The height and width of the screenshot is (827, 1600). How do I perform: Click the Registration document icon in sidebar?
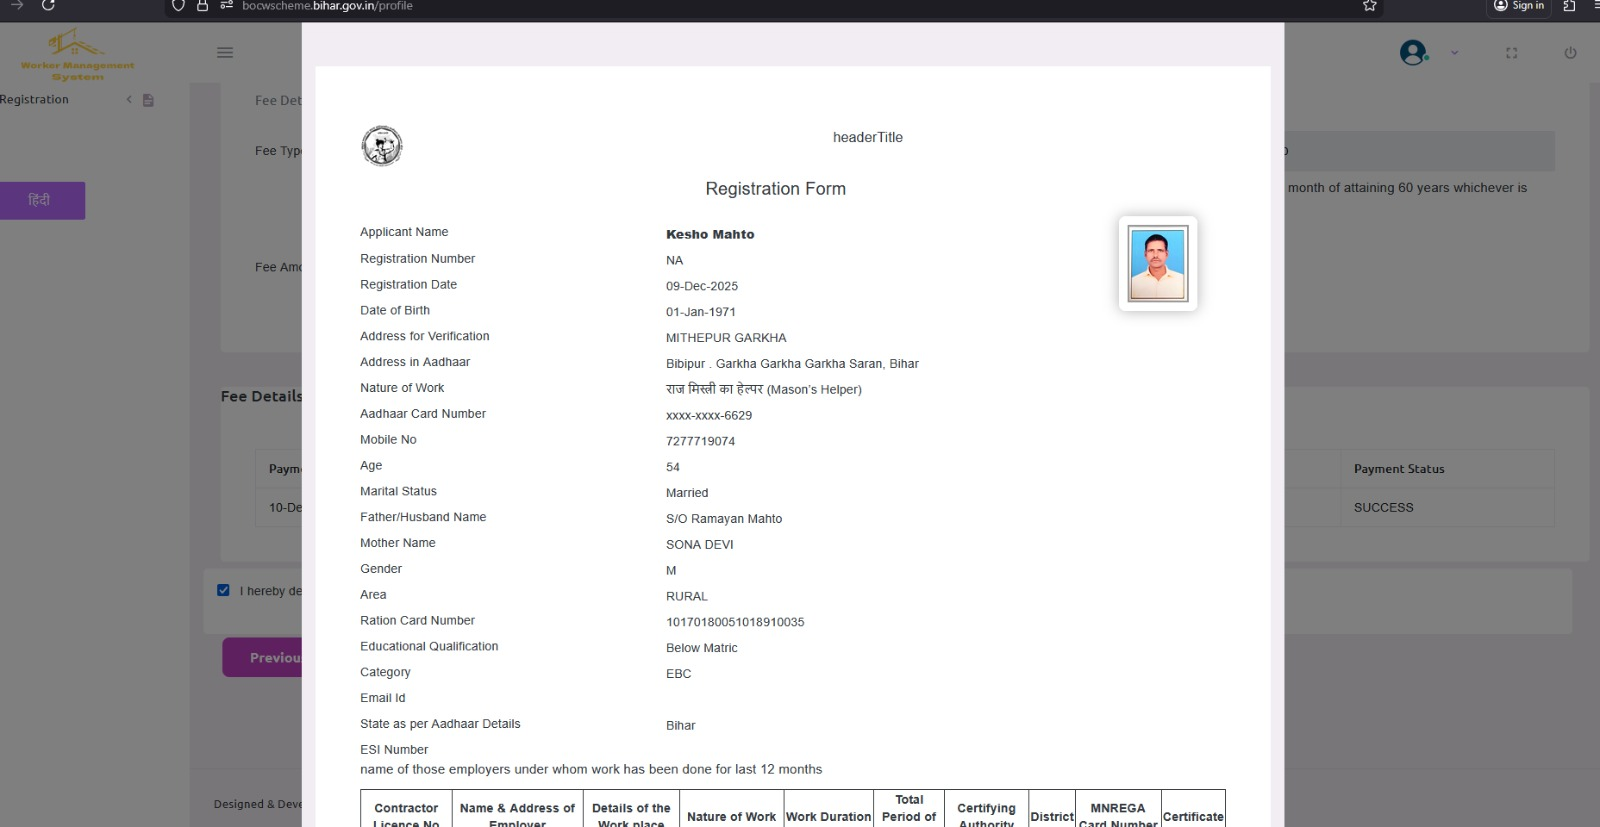click(148, 100)
